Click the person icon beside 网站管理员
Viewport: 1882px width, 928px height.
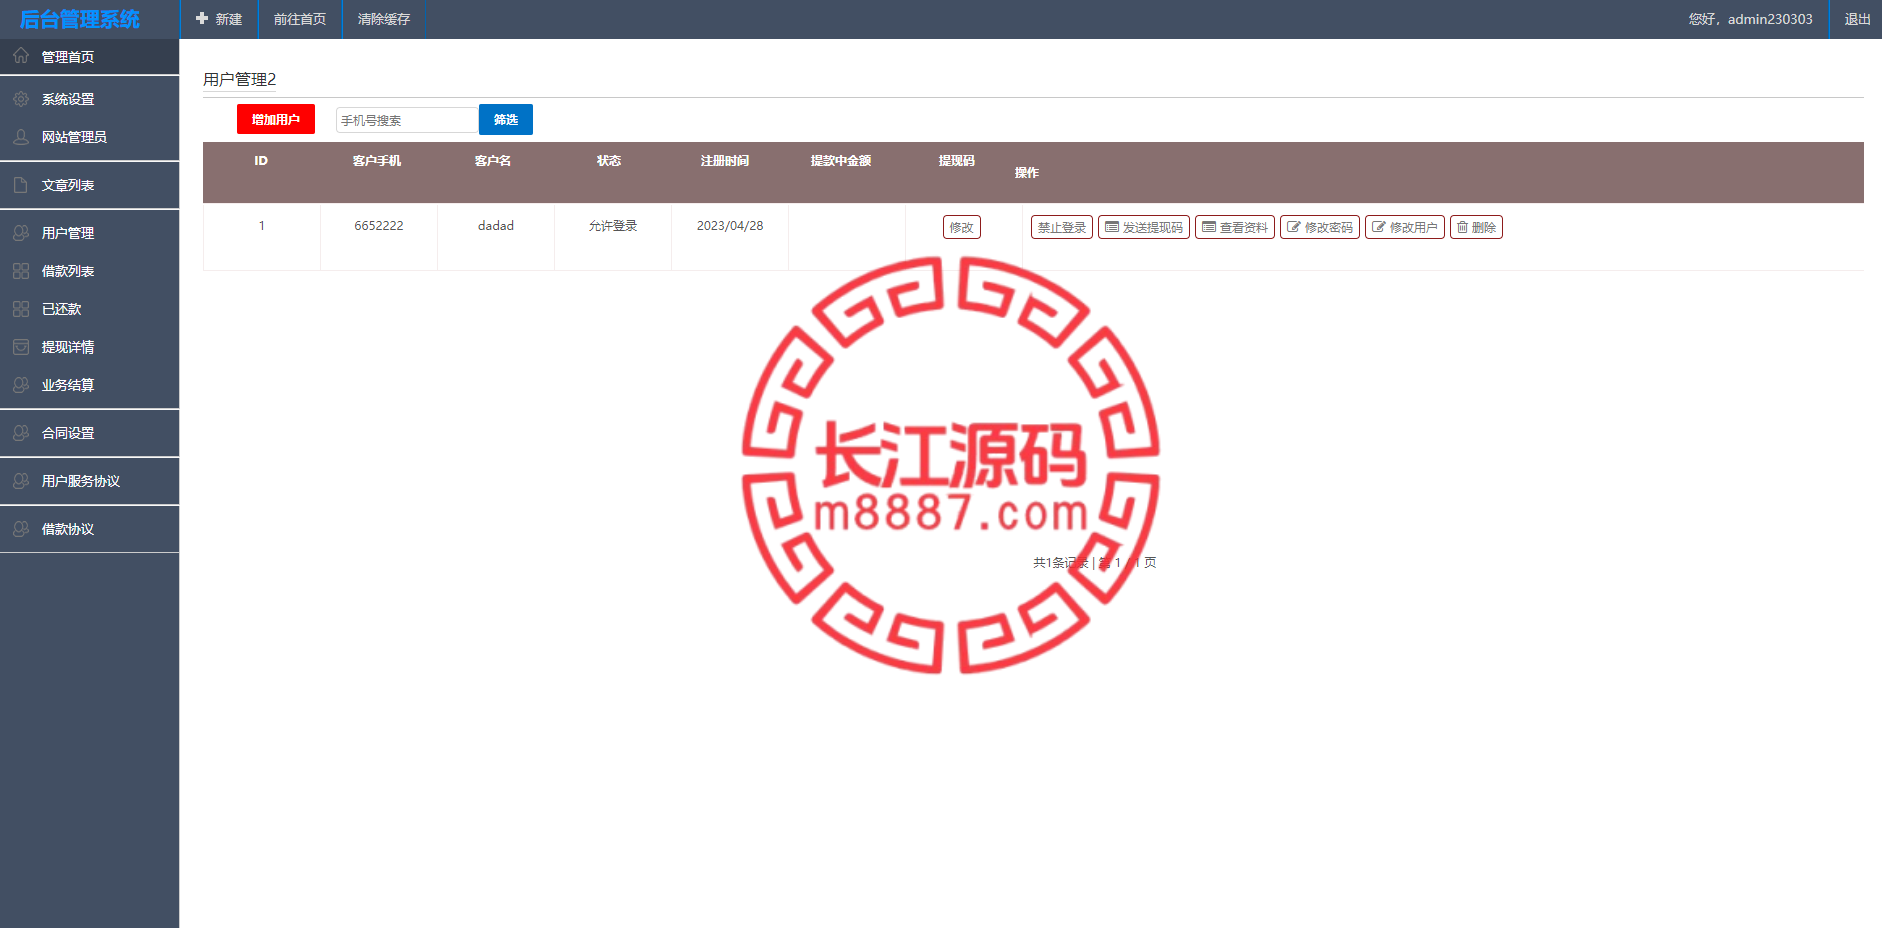[x=21, y=137]
